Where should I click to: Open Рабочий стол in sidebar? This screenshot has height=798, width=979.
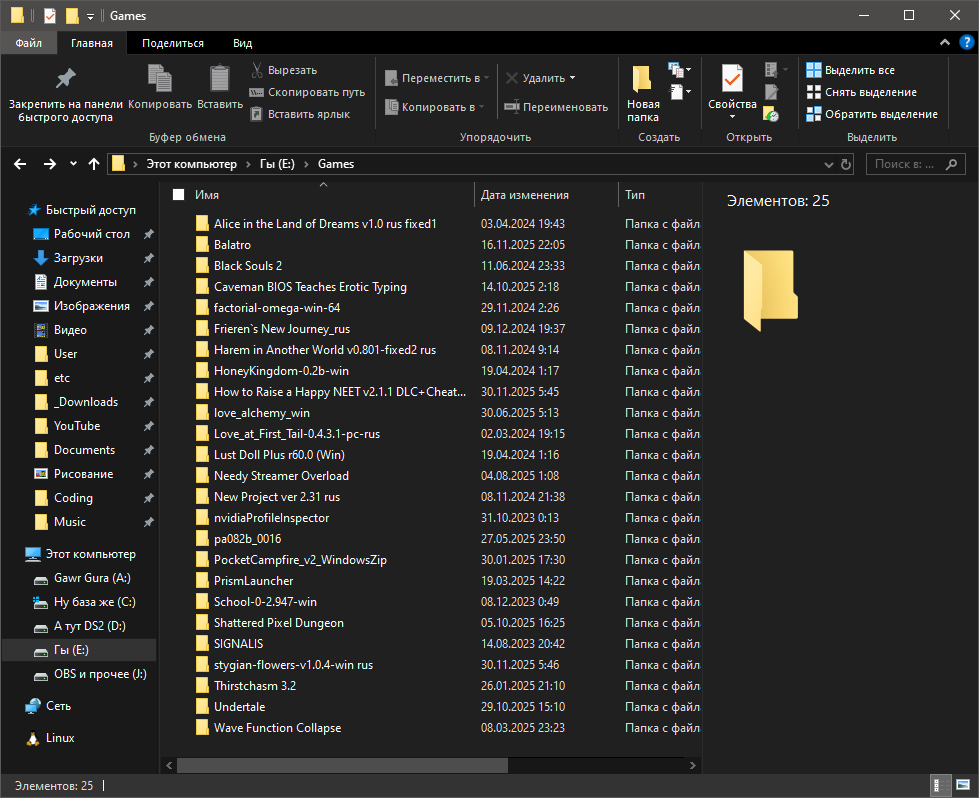tap(82, 234)
